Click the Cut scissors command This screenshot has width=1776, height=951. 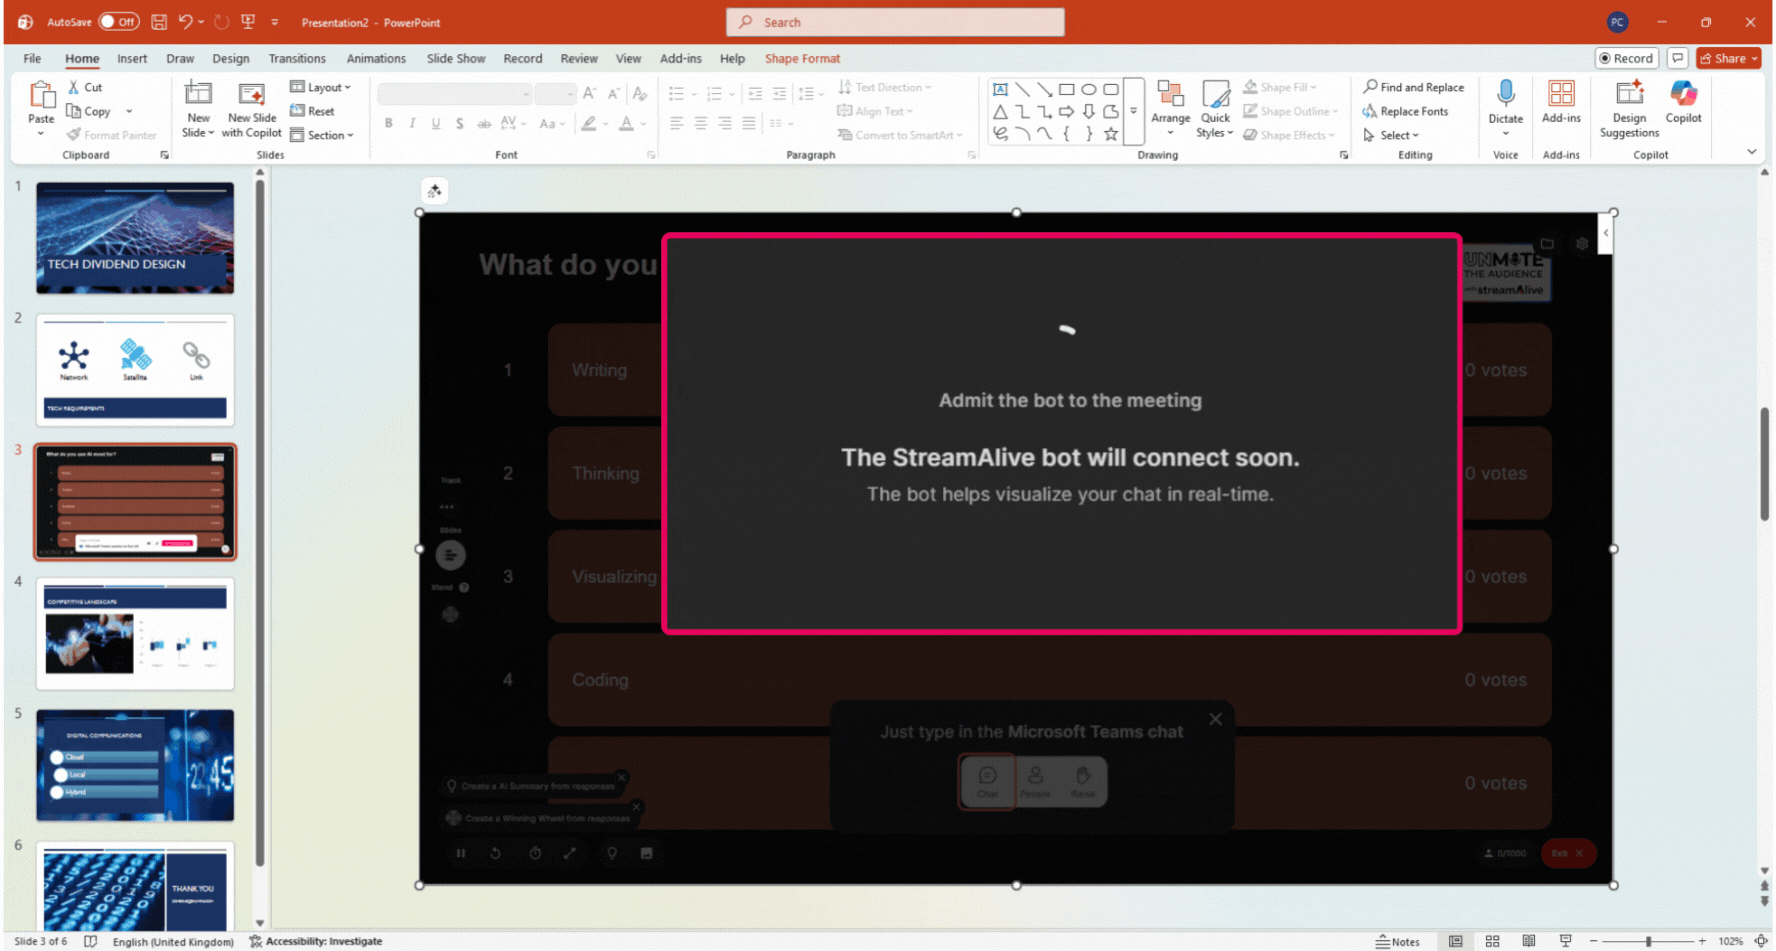[85, 87]
